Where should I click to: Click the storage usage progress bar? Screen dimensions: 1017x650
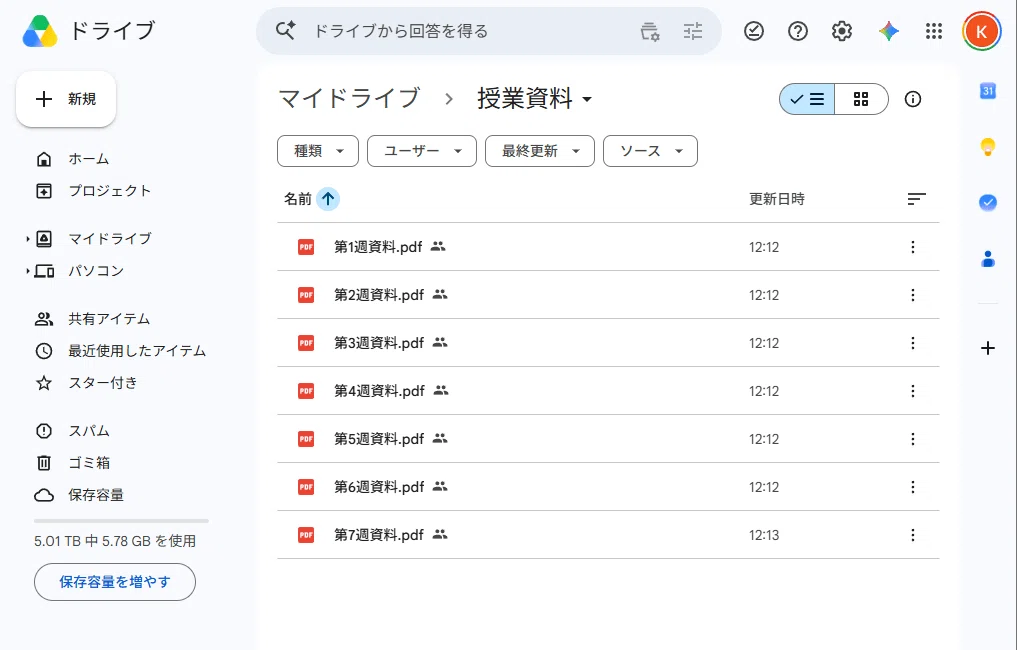click(x=121, y=520)
